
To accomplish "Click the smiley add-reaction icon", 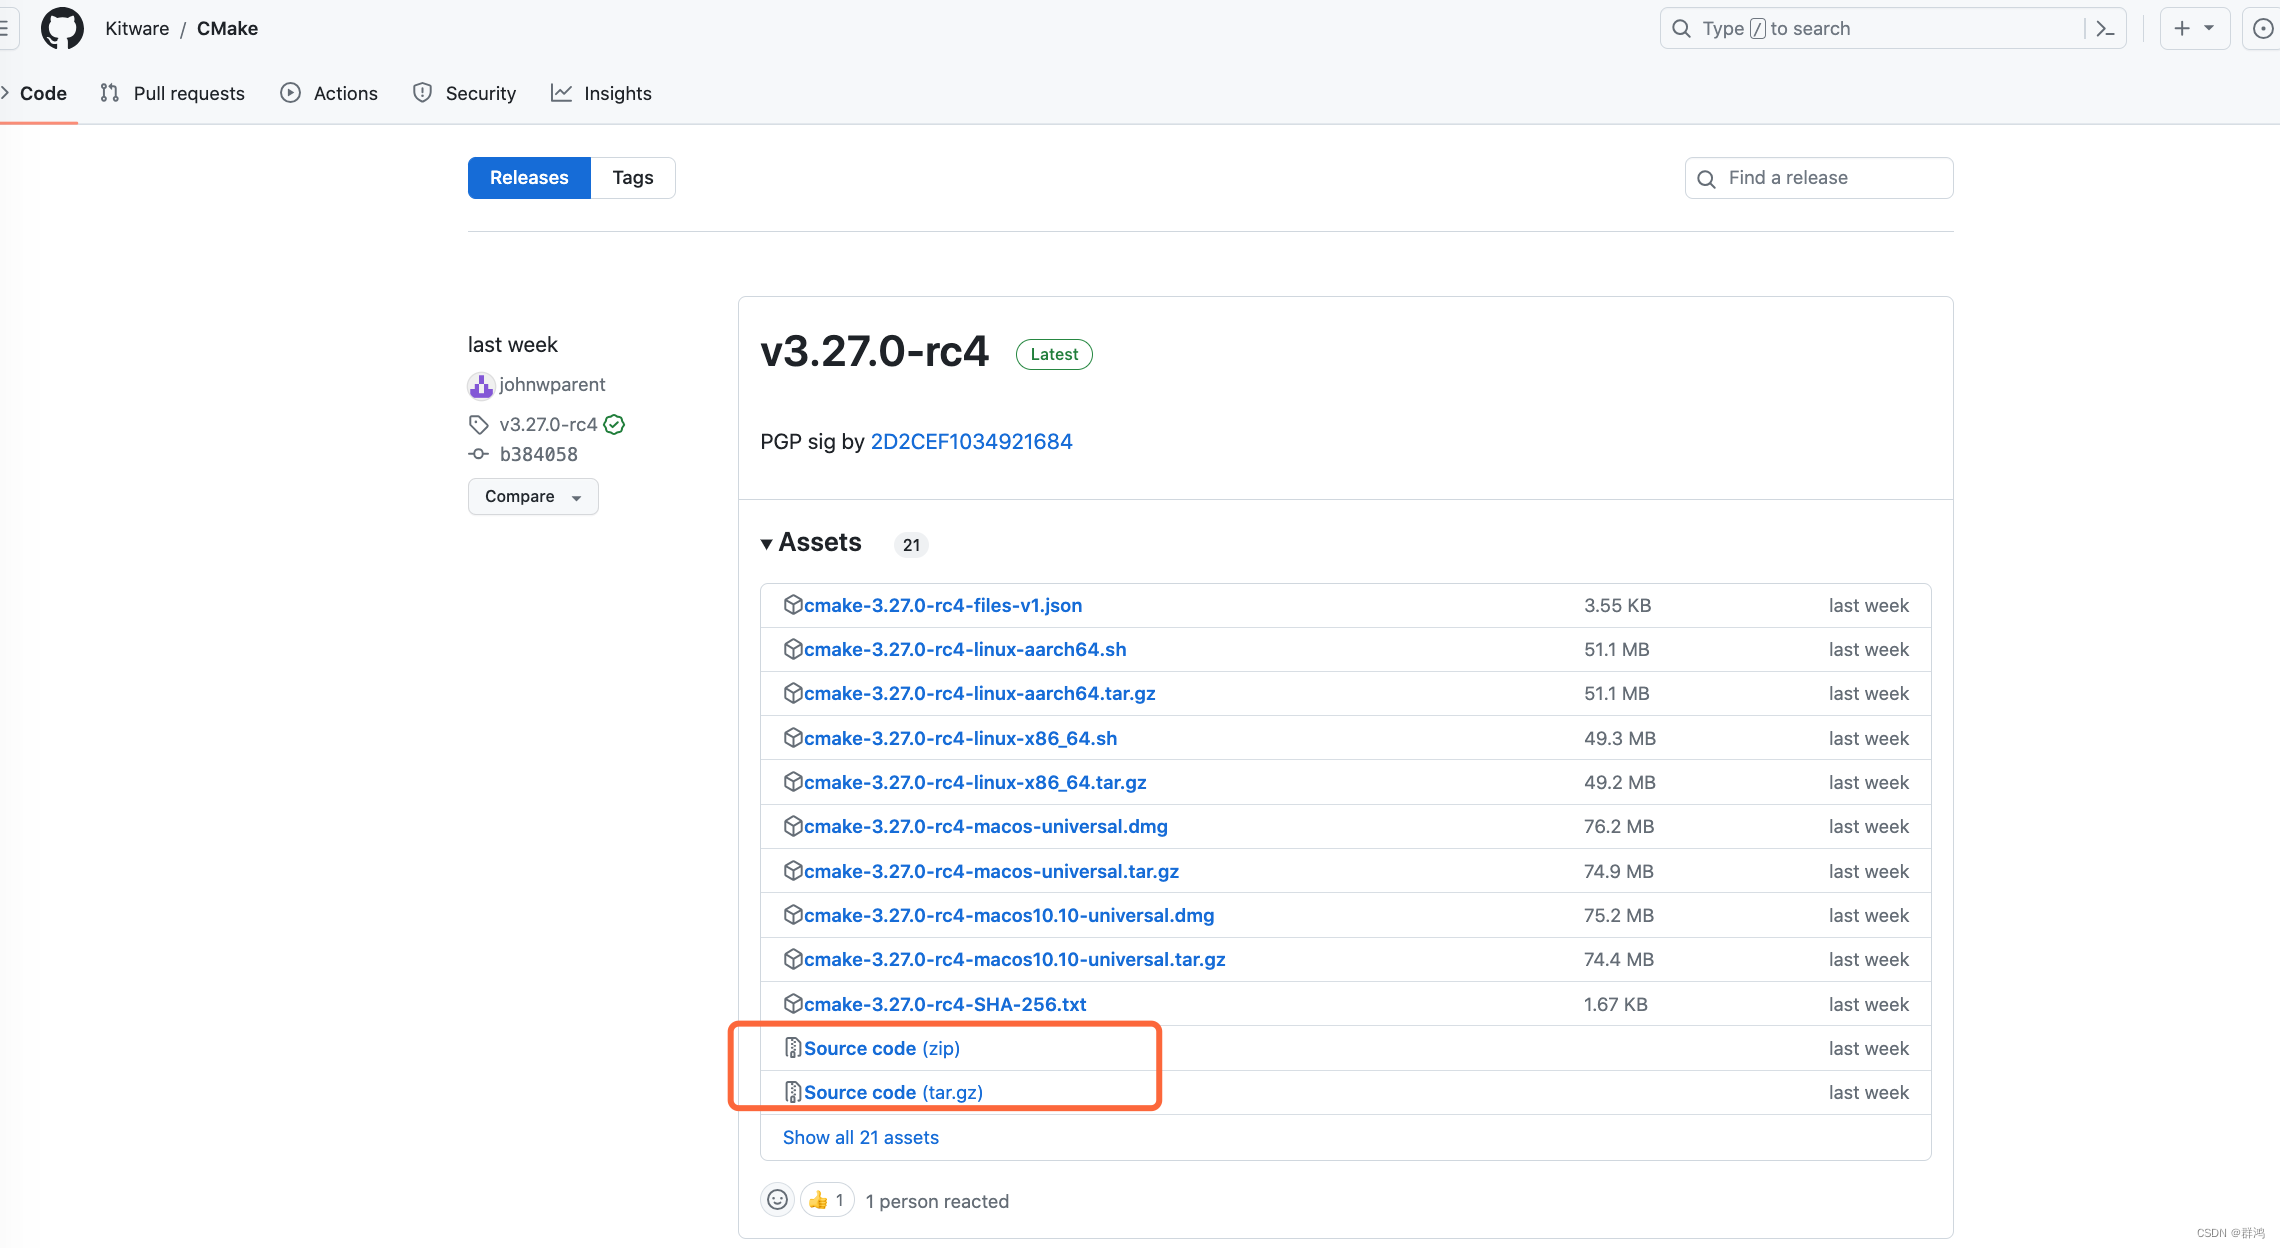I will click(x=777, y=1200).
